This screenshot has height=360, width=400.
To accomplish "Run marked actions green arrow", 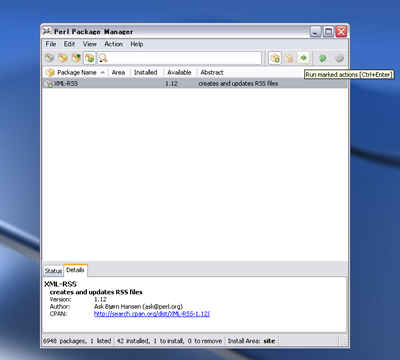I will (303, 58).
